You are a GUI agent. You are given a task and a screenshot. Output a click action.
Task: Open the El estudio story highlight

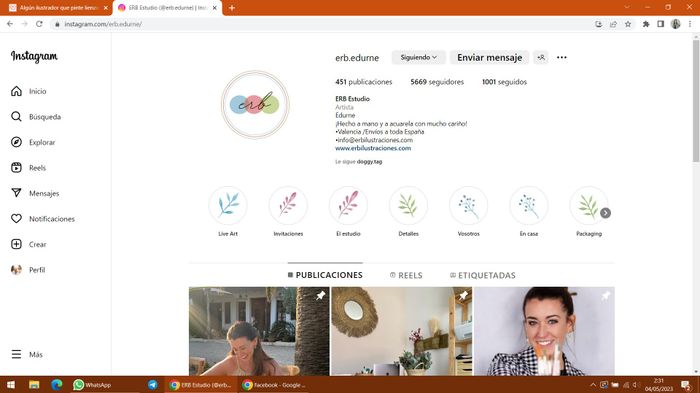pos(348,205)
